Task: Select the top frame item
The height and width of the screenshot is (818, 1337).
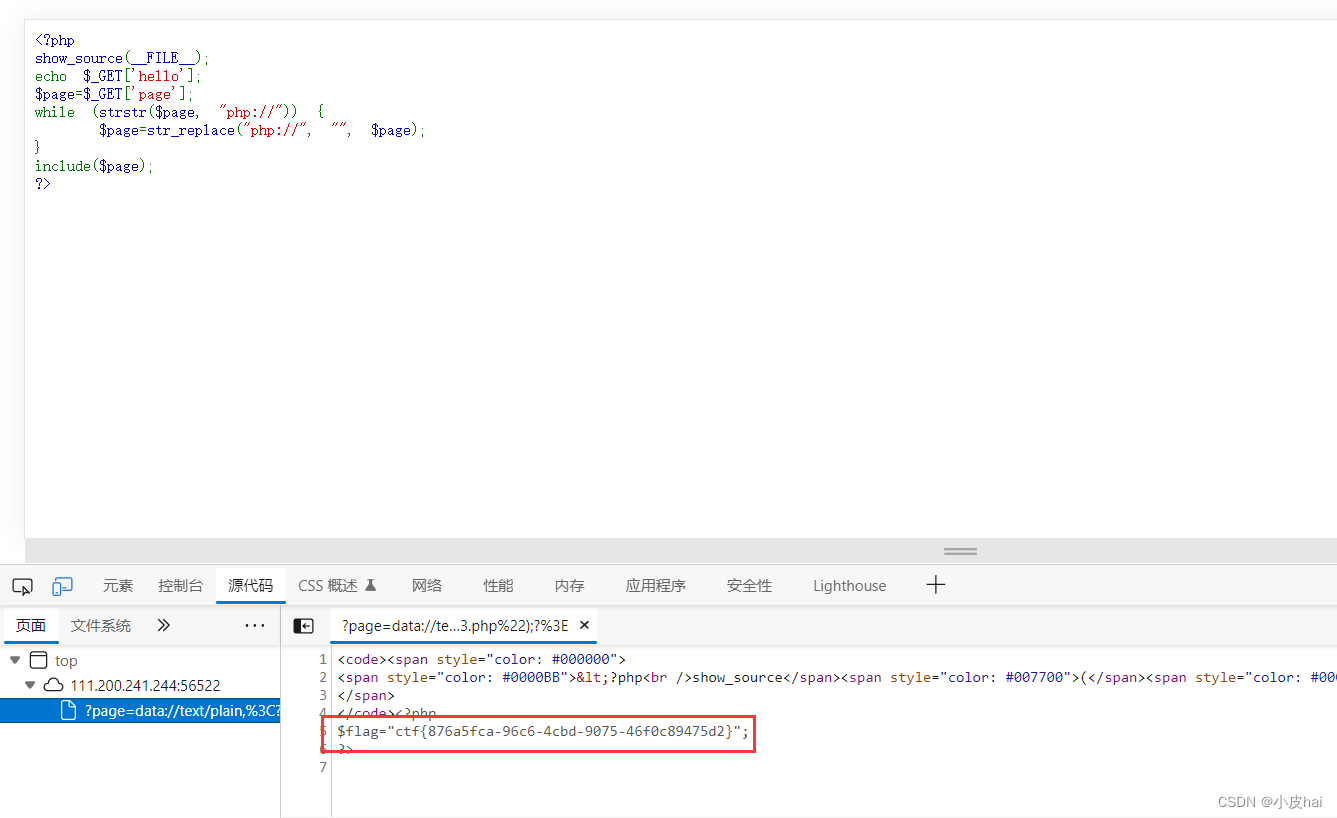Action: pyautogui.click(x=66, y=661)
